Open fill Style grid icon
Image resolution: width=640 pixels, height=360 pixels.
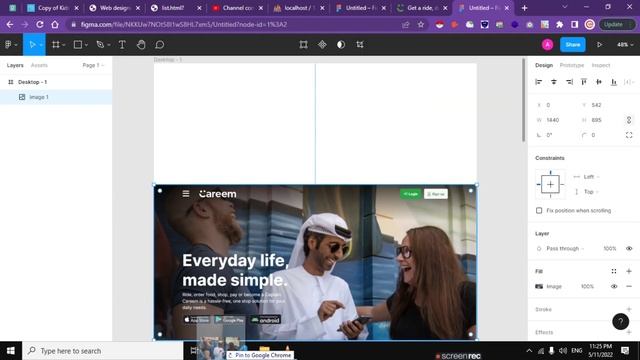click(614, 271)
